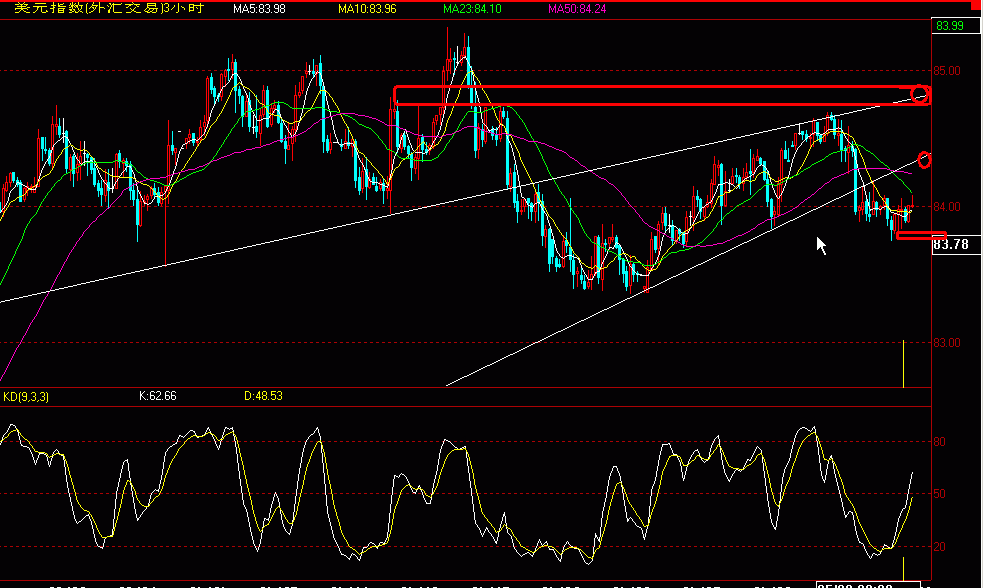The width and height of the screenshot is (983, 588).
Task: Click the D:48.53 value
Action: click(263, 396)
